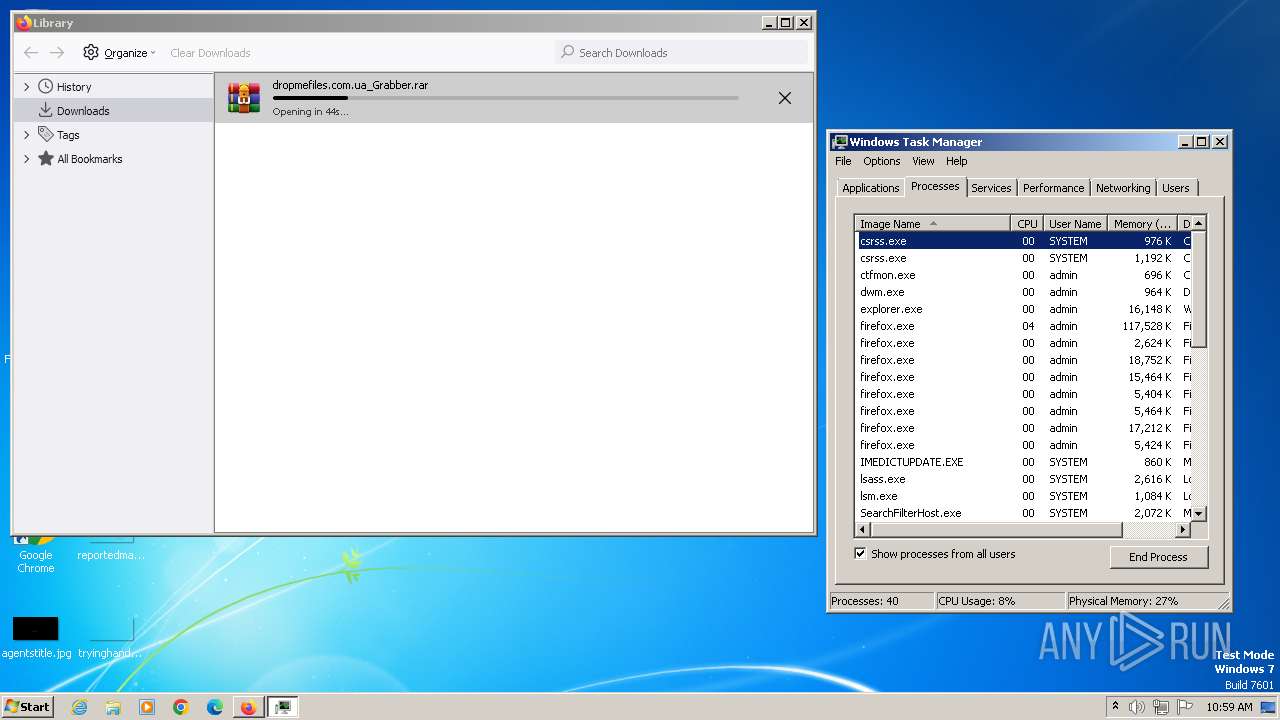Cancel the dropmefiles.com.ua_Grabber.rar download
The width and height of the screenshot is (1280, 720).
pos(785,98)
